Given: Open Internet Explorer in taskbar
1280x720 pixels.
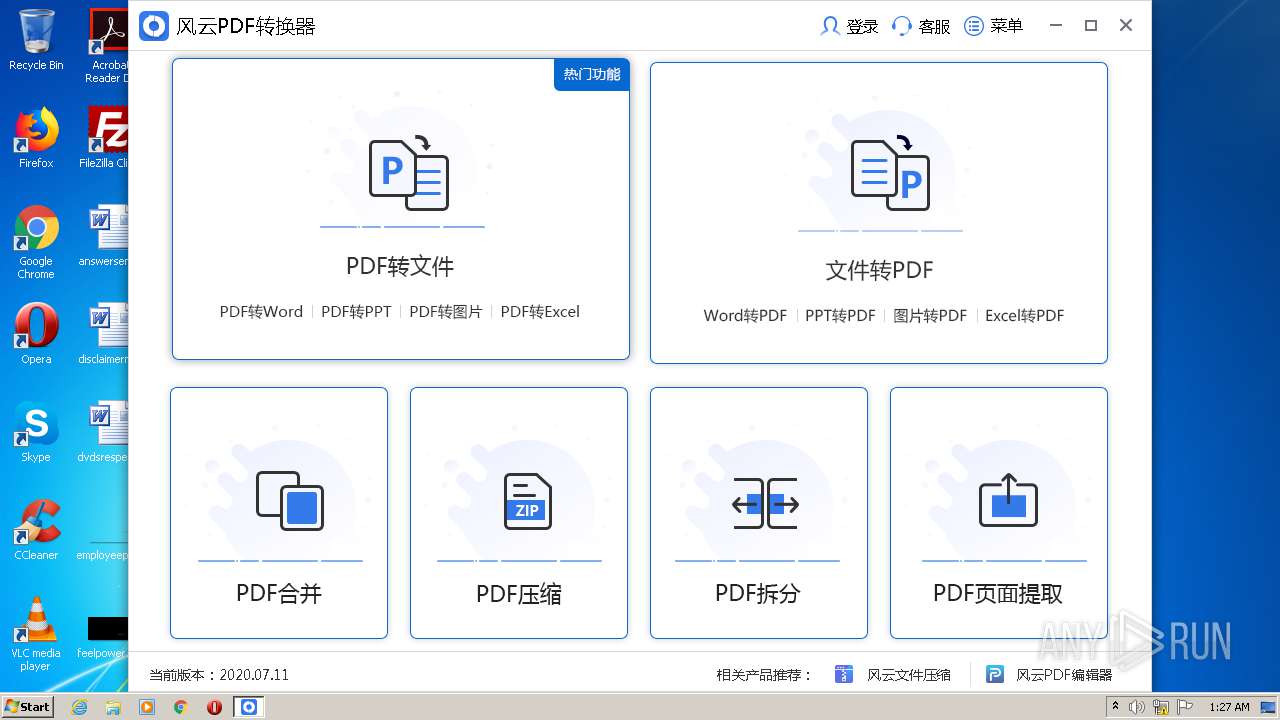Looking at the screenshot, I should (80, 707).
